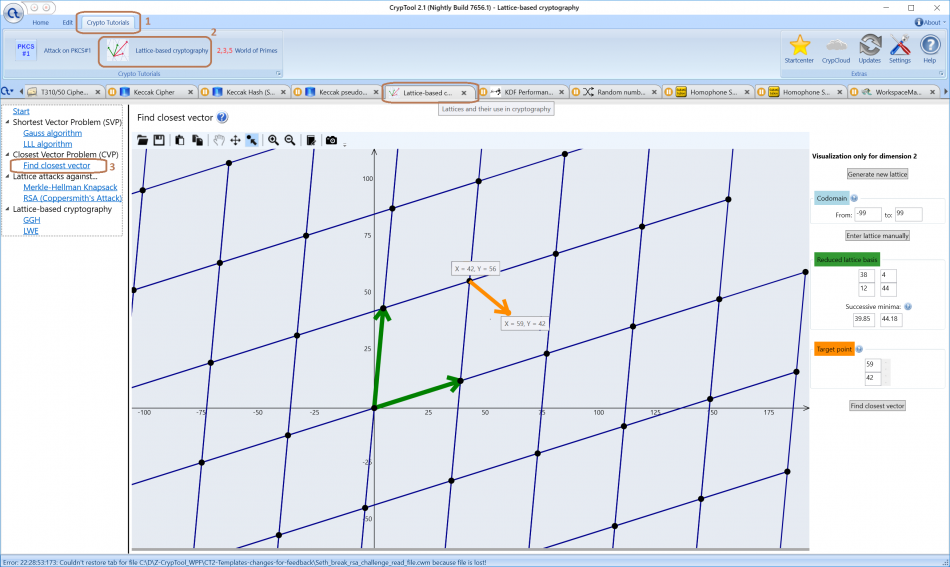
Task: Open CrypCloud from the ribbon
Action: (836, 48)
